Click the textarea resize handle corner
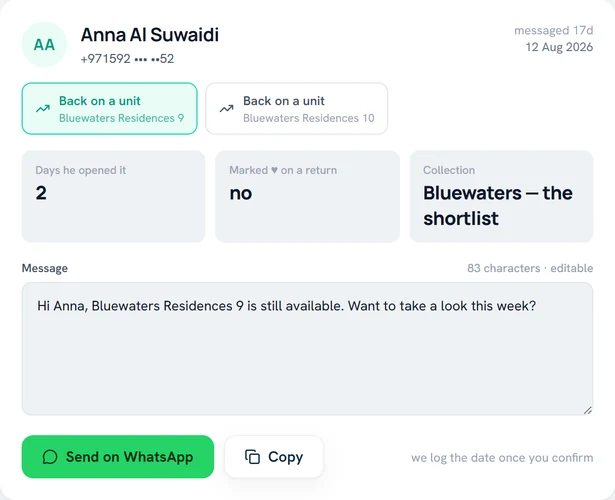Viewport: 615px width, 500px height. pos(587,410)
